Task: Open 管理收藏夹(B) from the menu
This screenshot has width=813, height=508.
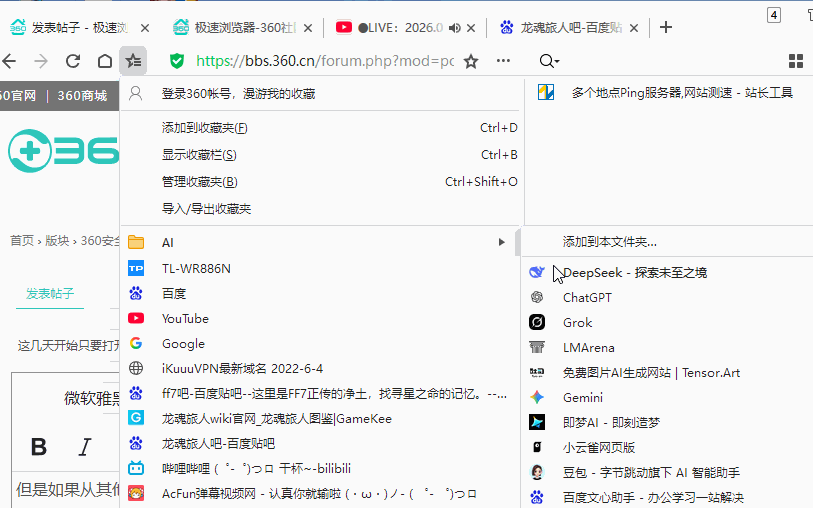Action: (319, 181)
